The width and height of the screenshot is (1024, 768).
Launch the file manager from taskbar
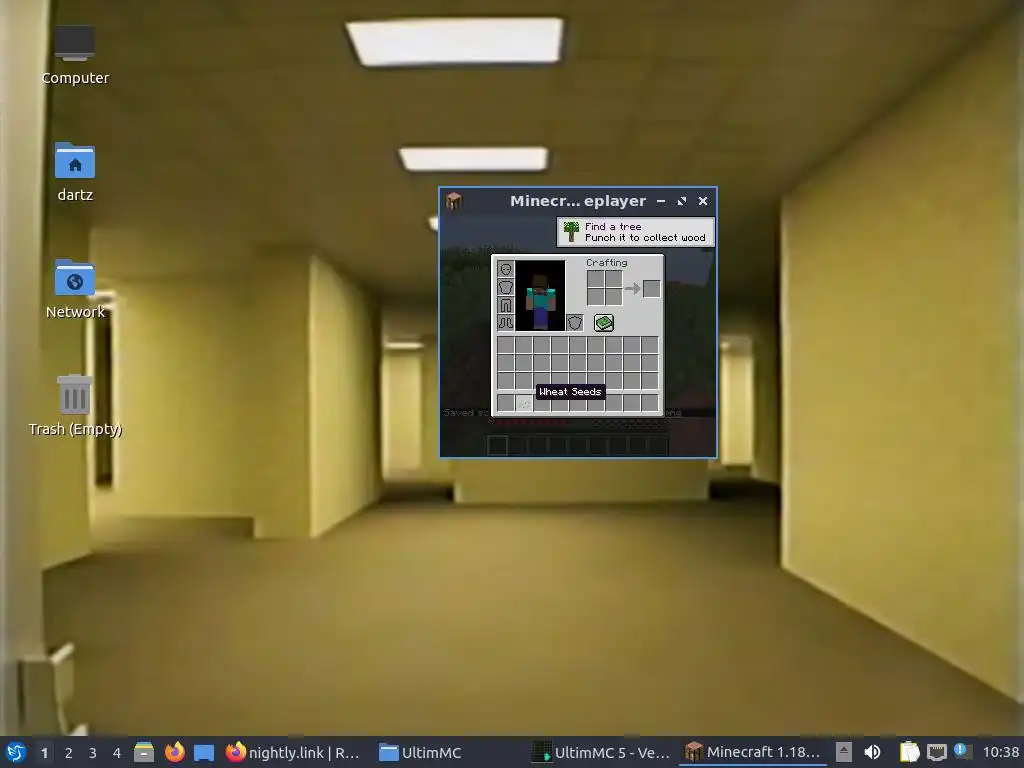pos(144,752)
